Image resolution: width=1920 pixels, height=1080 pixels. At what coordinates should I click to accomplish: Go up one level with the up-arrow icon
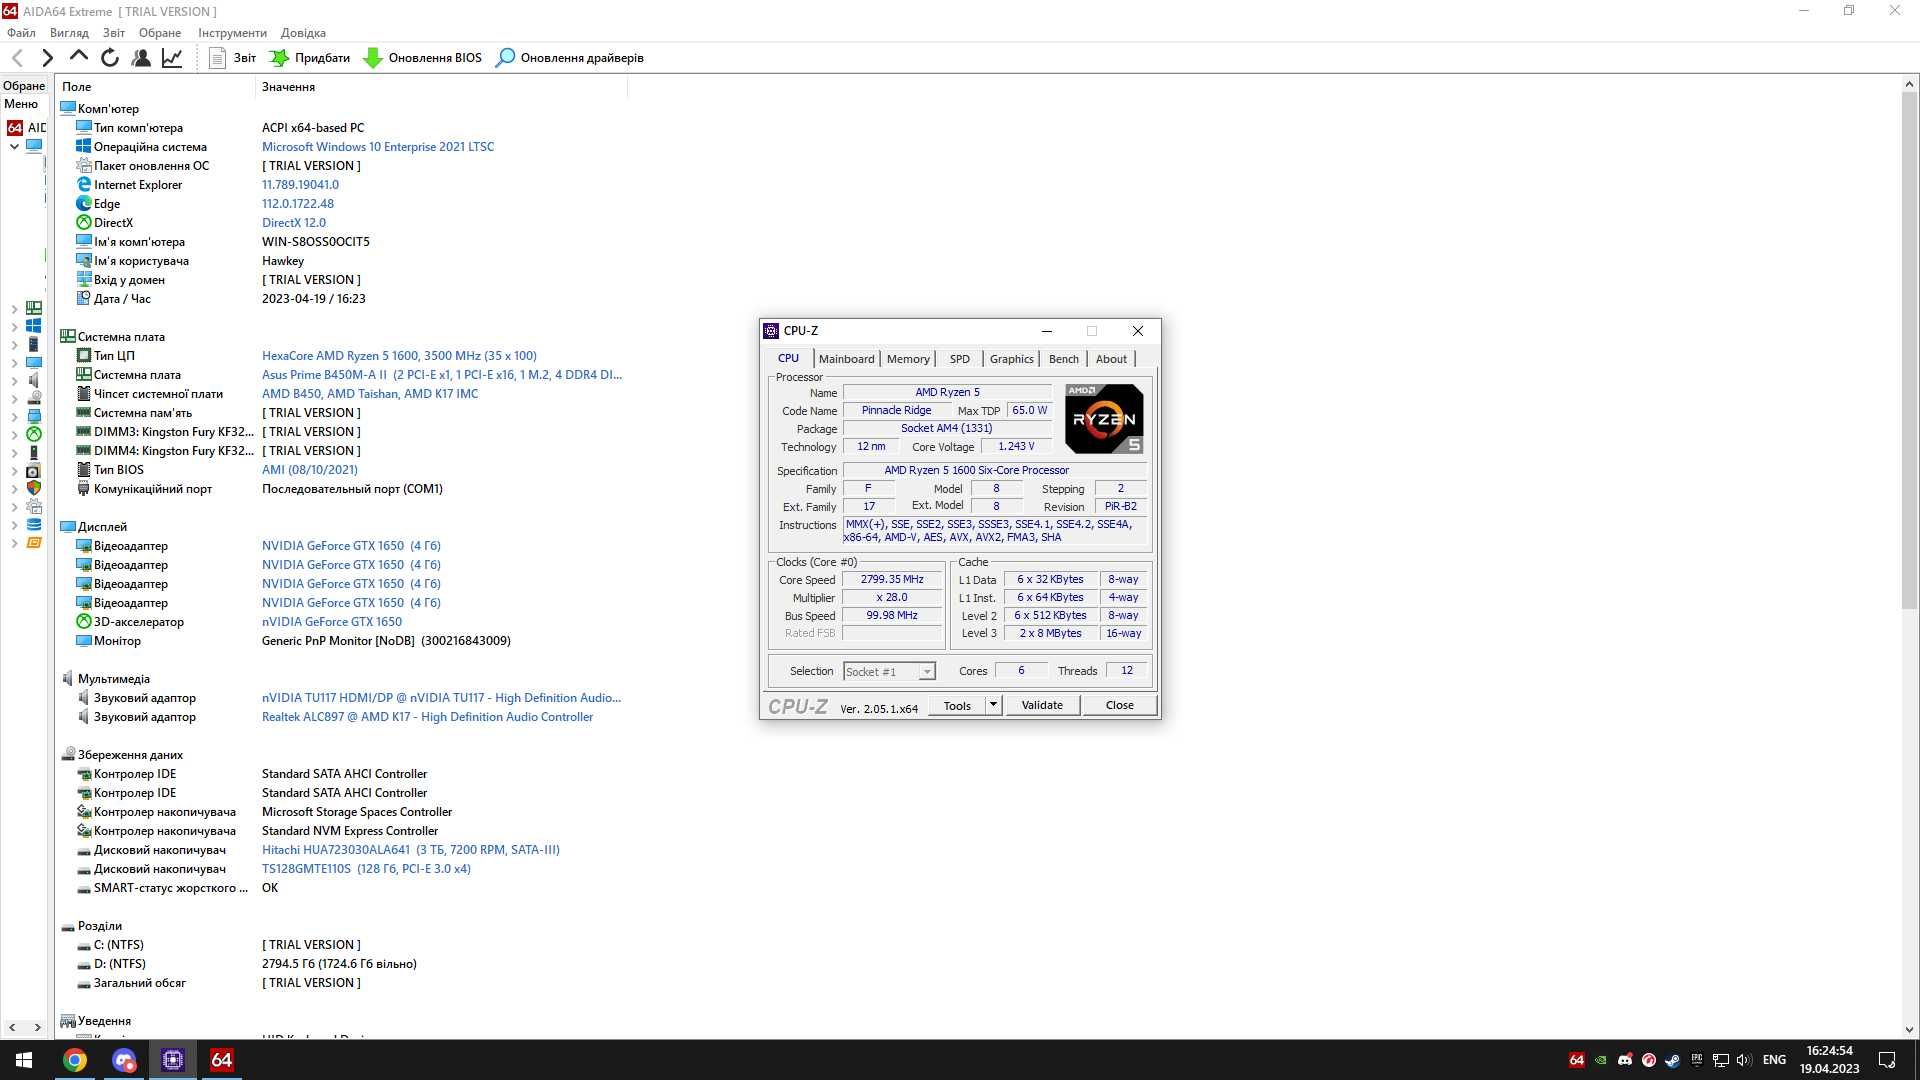78,57
